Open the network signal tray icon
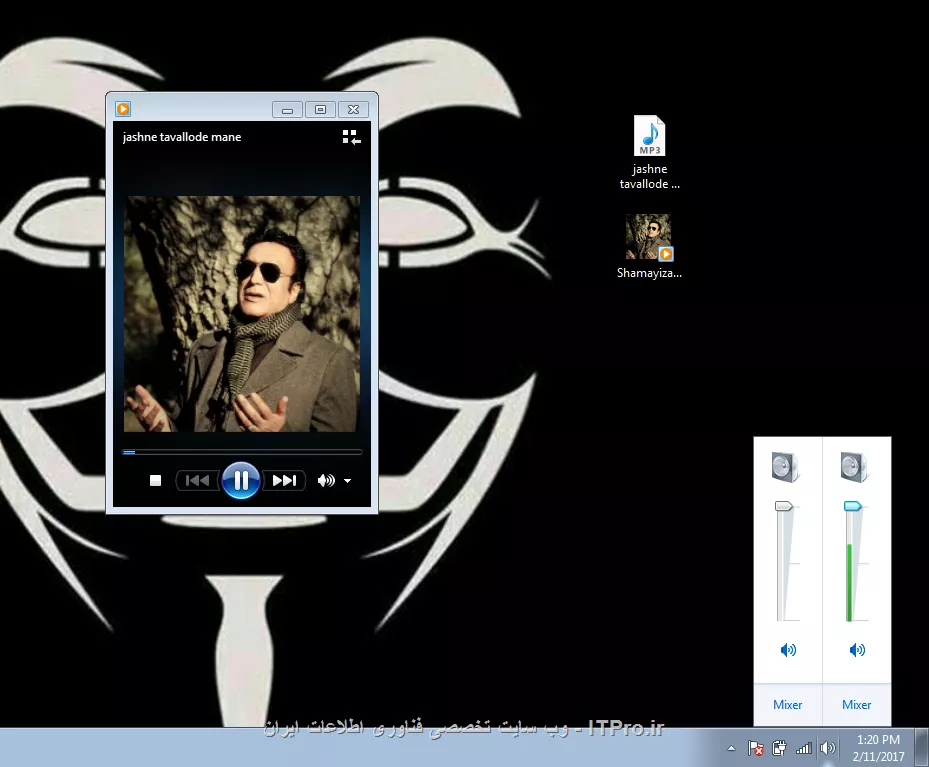 803,749
